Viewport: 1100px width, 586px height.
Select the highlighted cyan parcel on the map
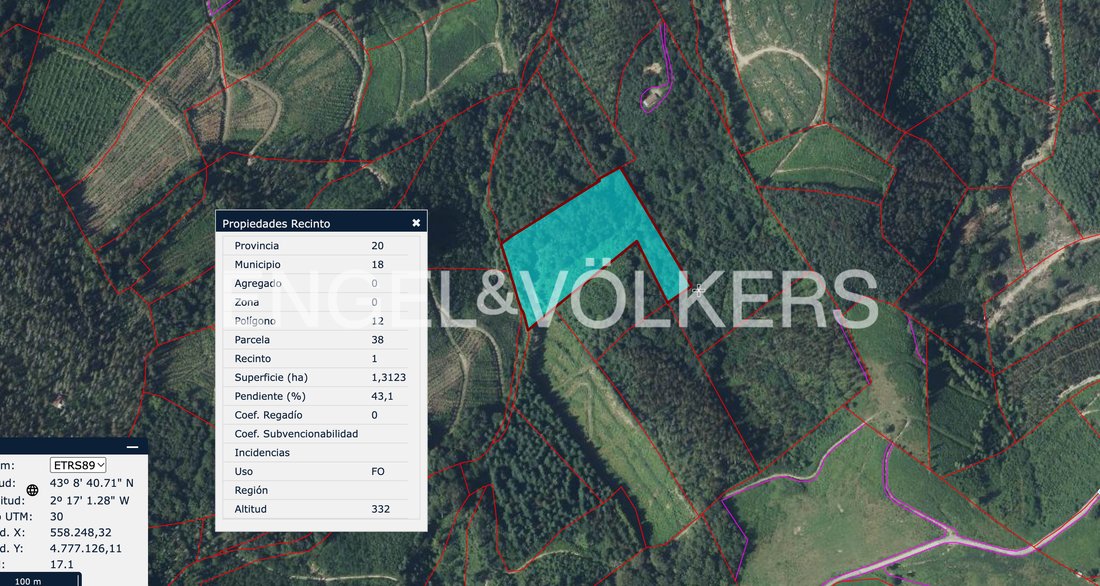tap(581, 239)
